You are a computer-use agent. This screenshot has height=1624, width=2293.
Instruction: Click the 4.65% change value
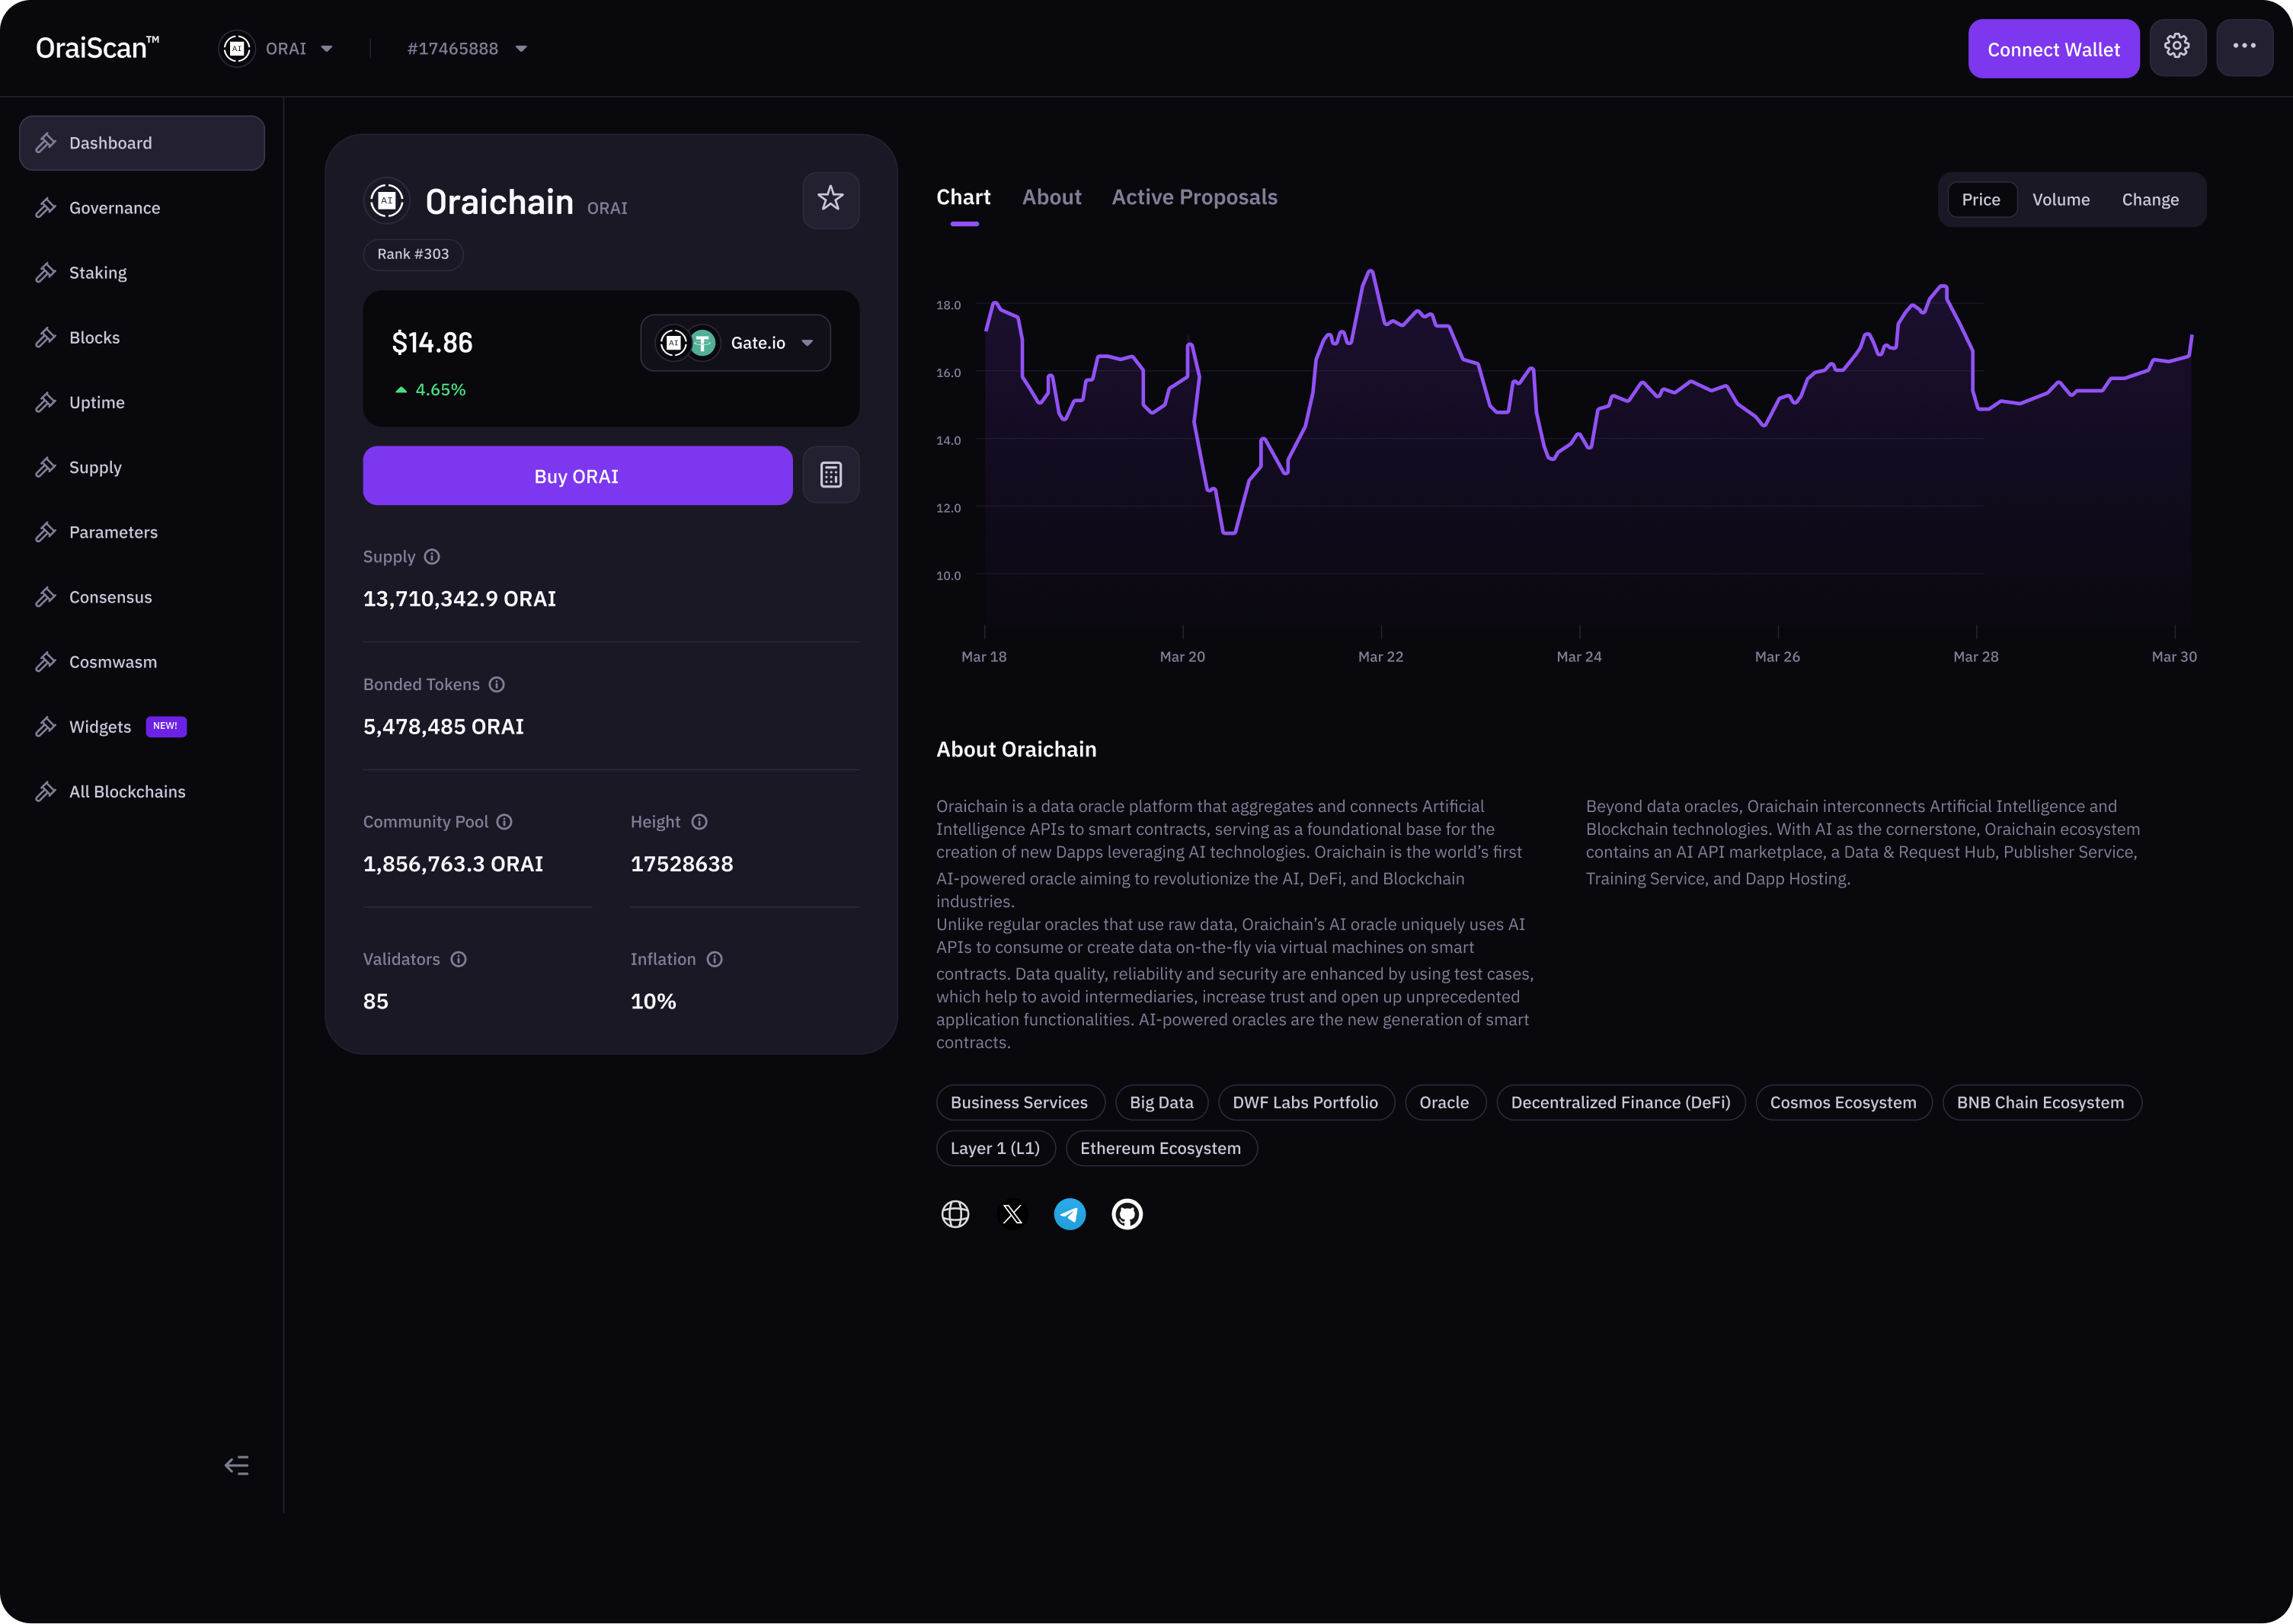440,390
